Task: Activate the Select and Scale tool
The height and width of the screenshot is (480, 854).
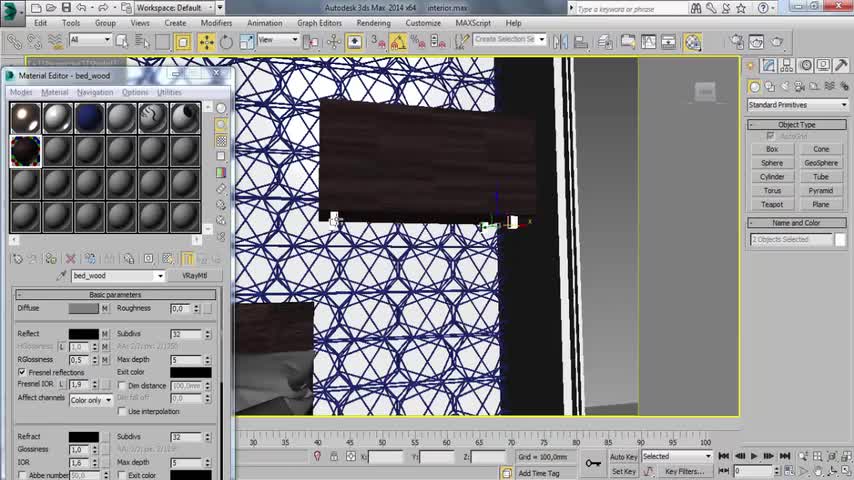Action: pos(246,42)
